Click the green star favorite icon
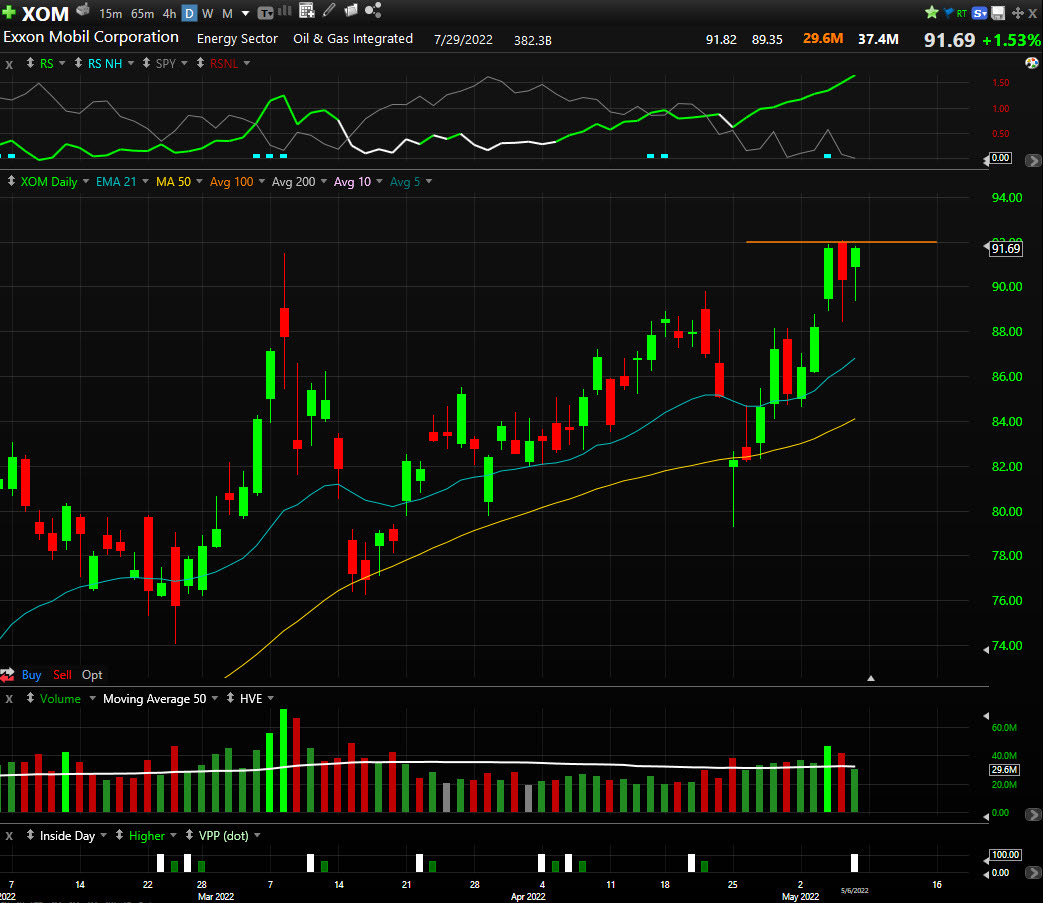This screenshot has height=903, width=1043. [x=932, y=12]
